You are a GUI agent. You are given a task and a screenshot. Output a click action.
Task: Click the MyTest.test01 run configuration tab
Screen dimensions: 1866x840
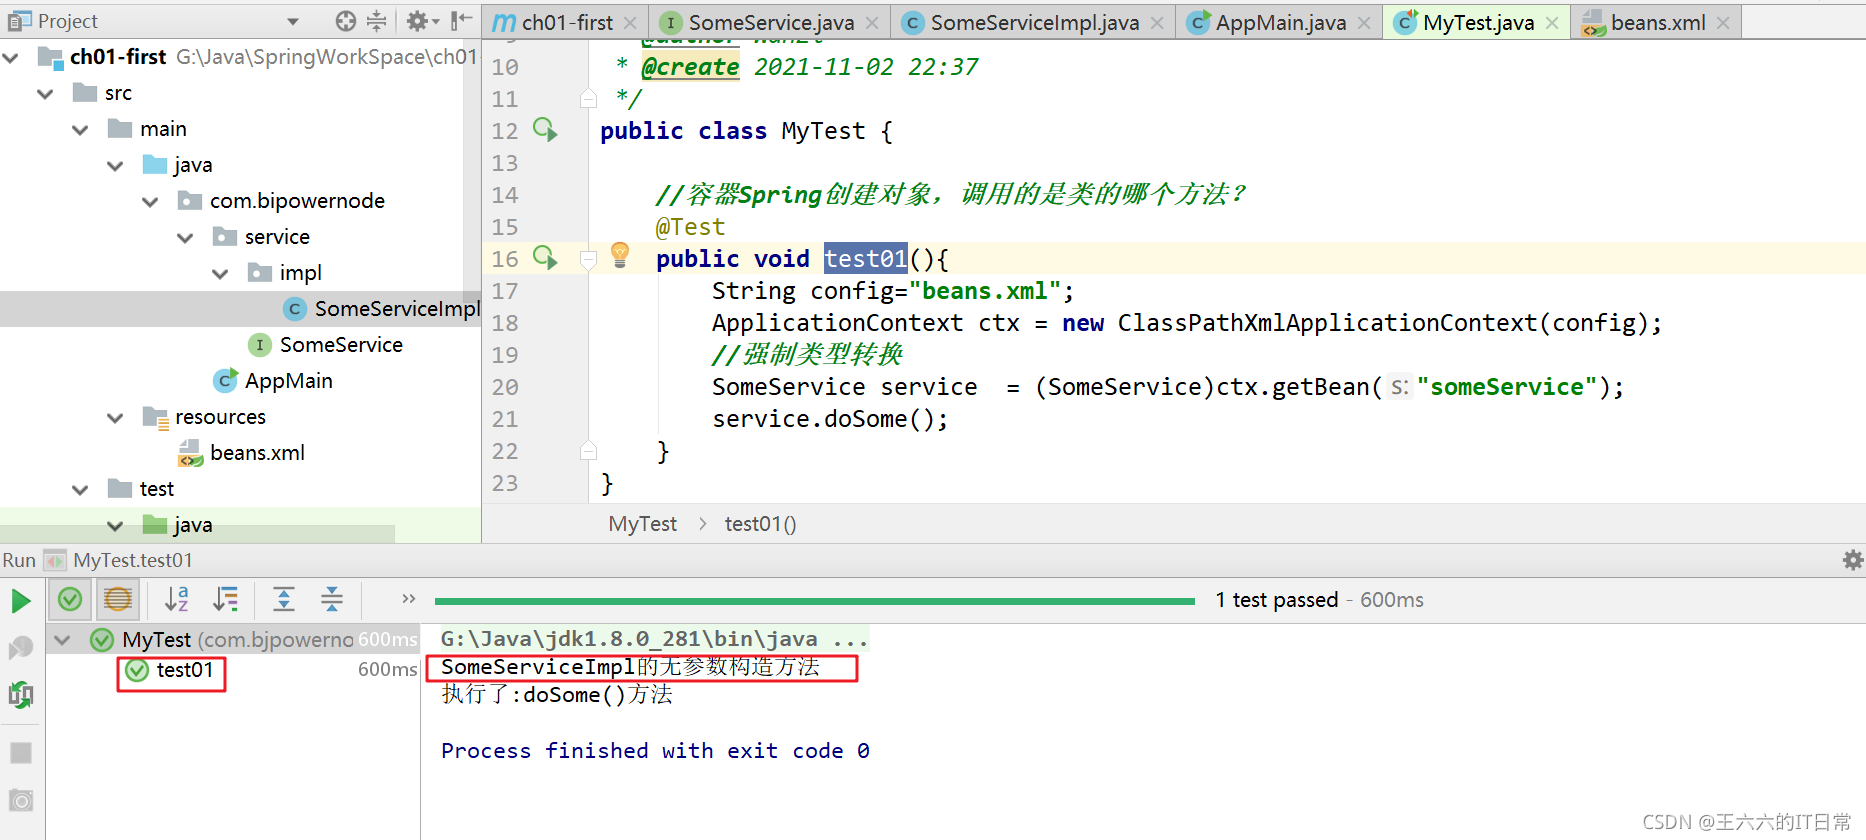120,560
